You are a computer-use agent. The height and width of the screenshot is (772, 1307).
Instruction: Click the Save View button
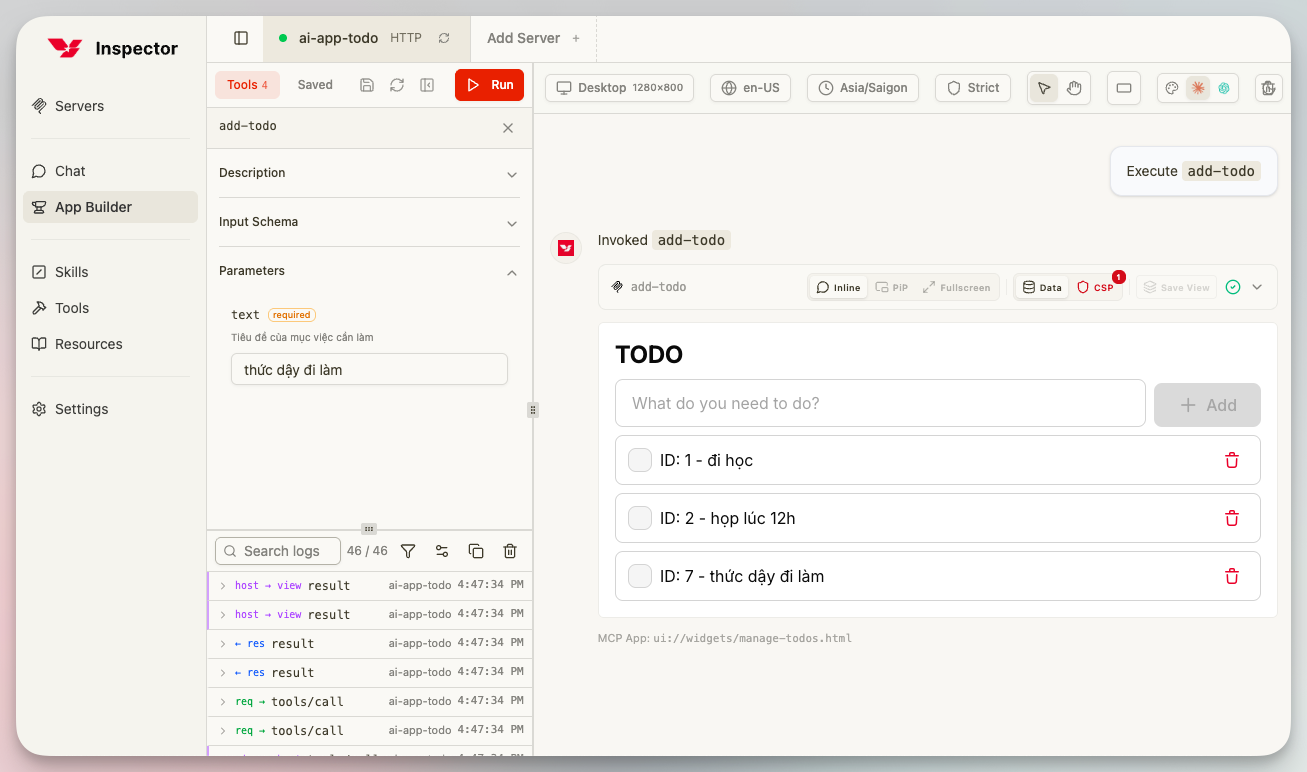[1177, 287]
